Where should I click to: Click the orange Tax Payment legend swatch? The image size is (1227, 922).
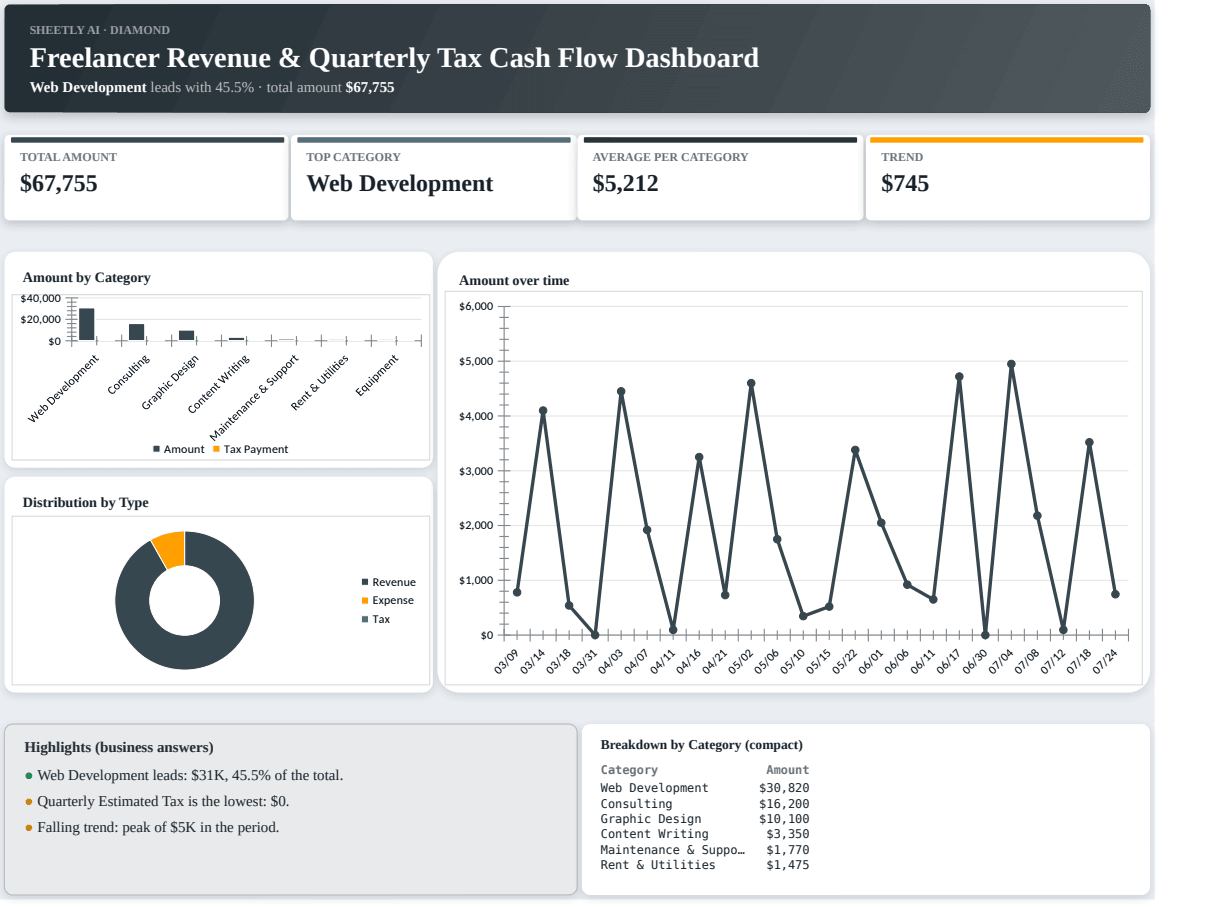coord(216,449)
